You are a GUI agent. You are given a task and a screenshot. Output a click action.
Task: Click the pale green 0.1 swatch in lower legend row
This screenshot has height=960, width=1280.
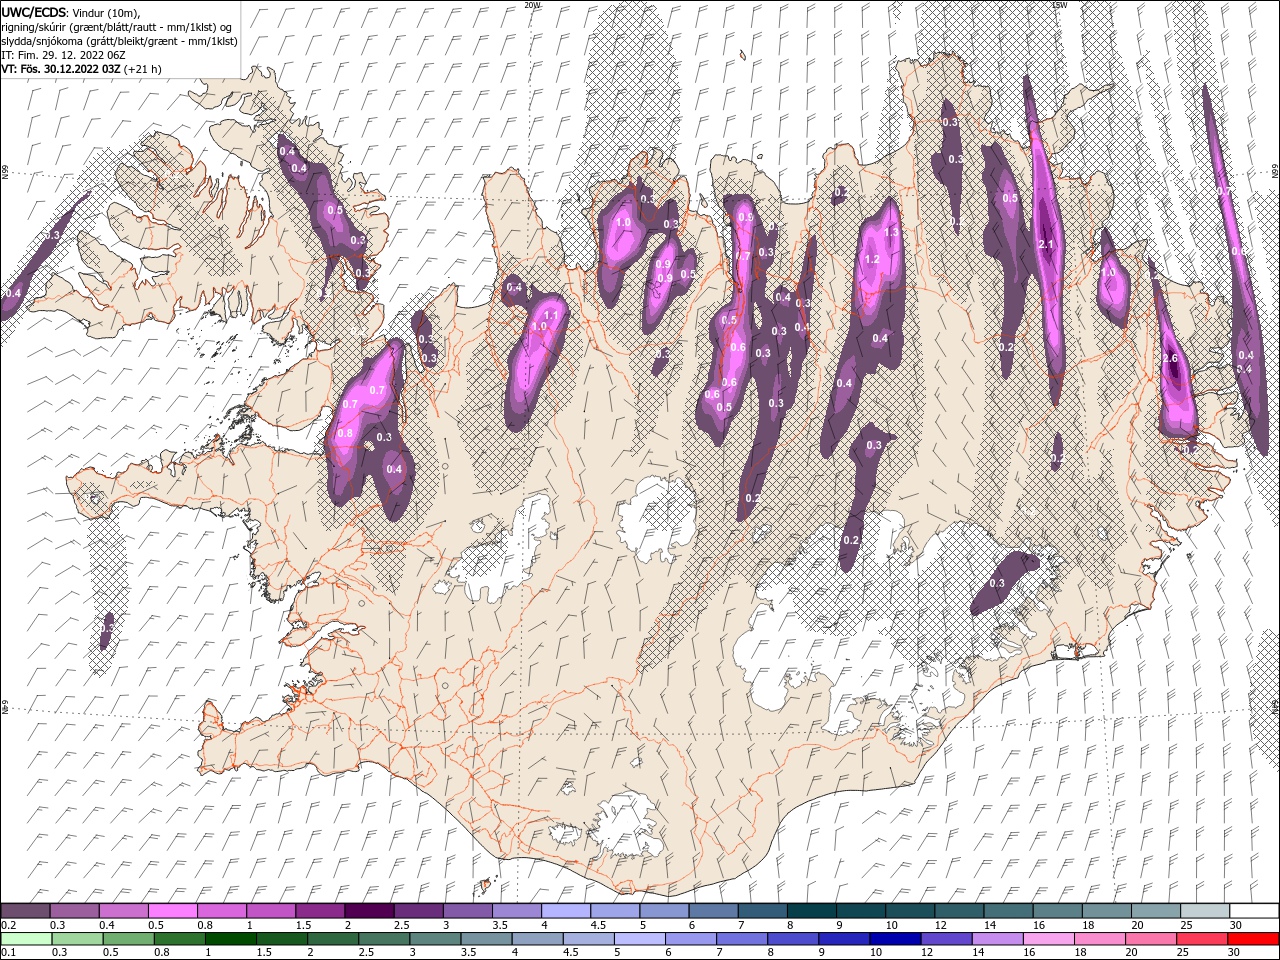26,938
